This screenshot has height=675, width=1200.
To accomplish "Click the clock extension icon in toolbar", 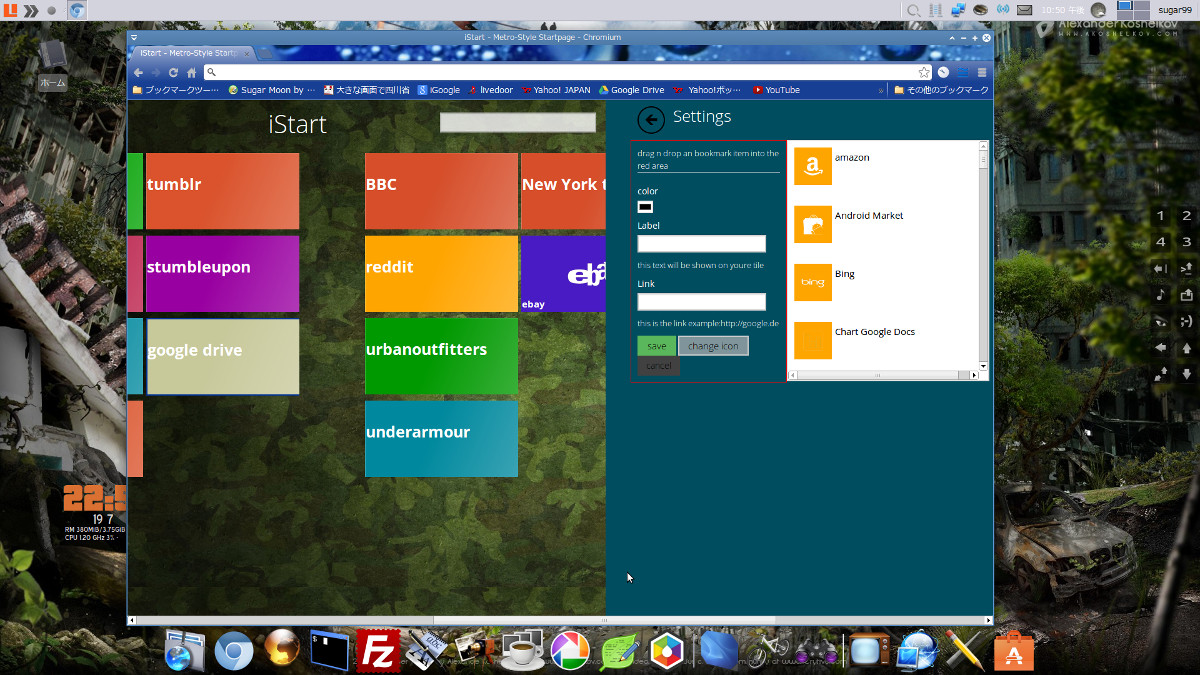I will [x=943, y=72].
